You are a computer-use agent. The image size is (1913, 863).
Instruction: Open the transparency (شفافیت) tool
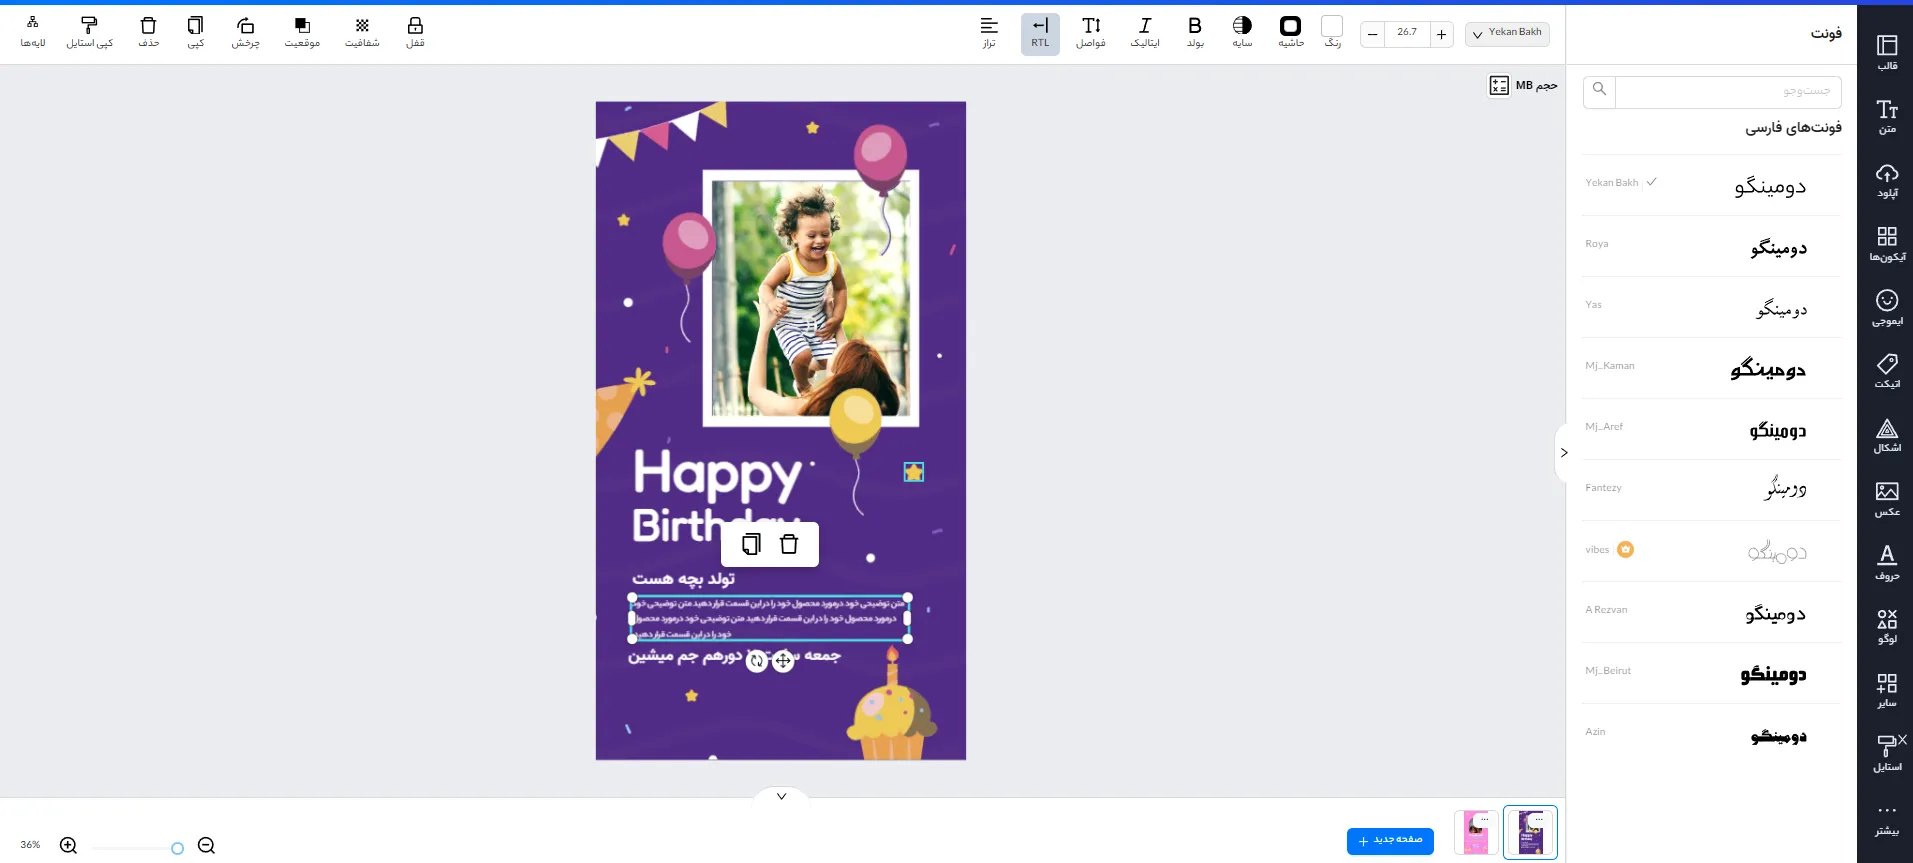point(362,31)
